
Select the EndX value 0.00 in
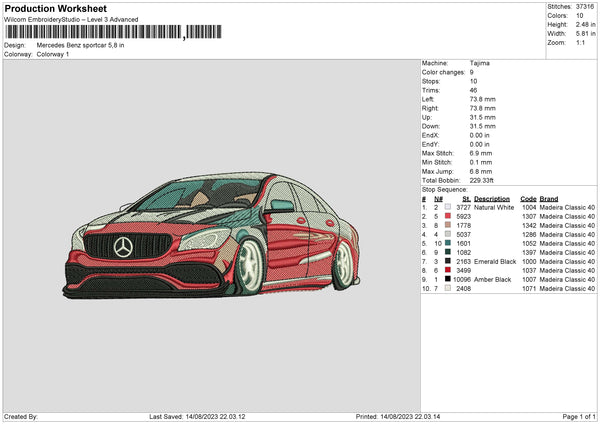point(479,135)
